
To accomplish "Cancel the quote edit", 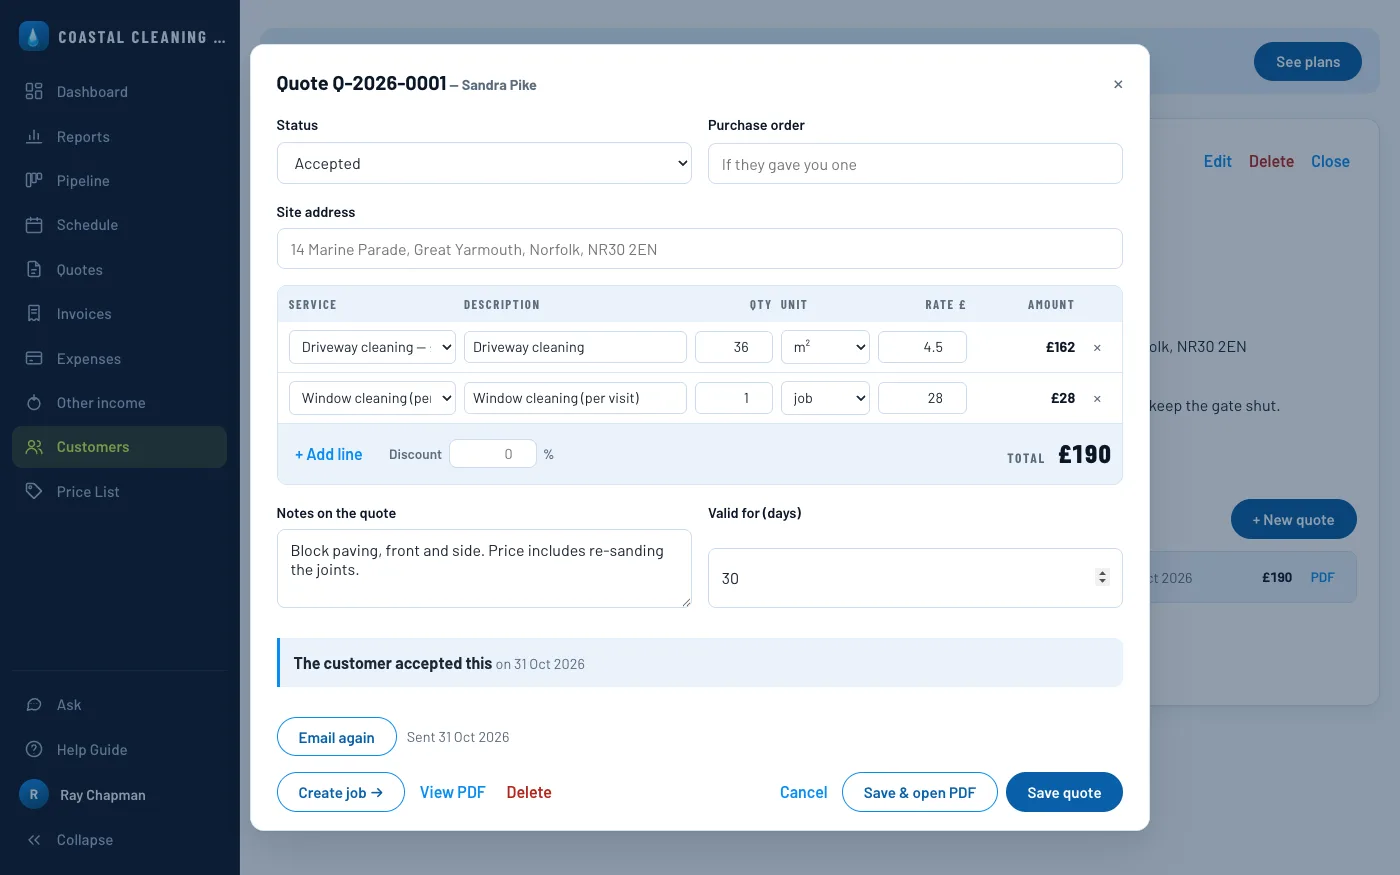I will [x=803, y=792].
